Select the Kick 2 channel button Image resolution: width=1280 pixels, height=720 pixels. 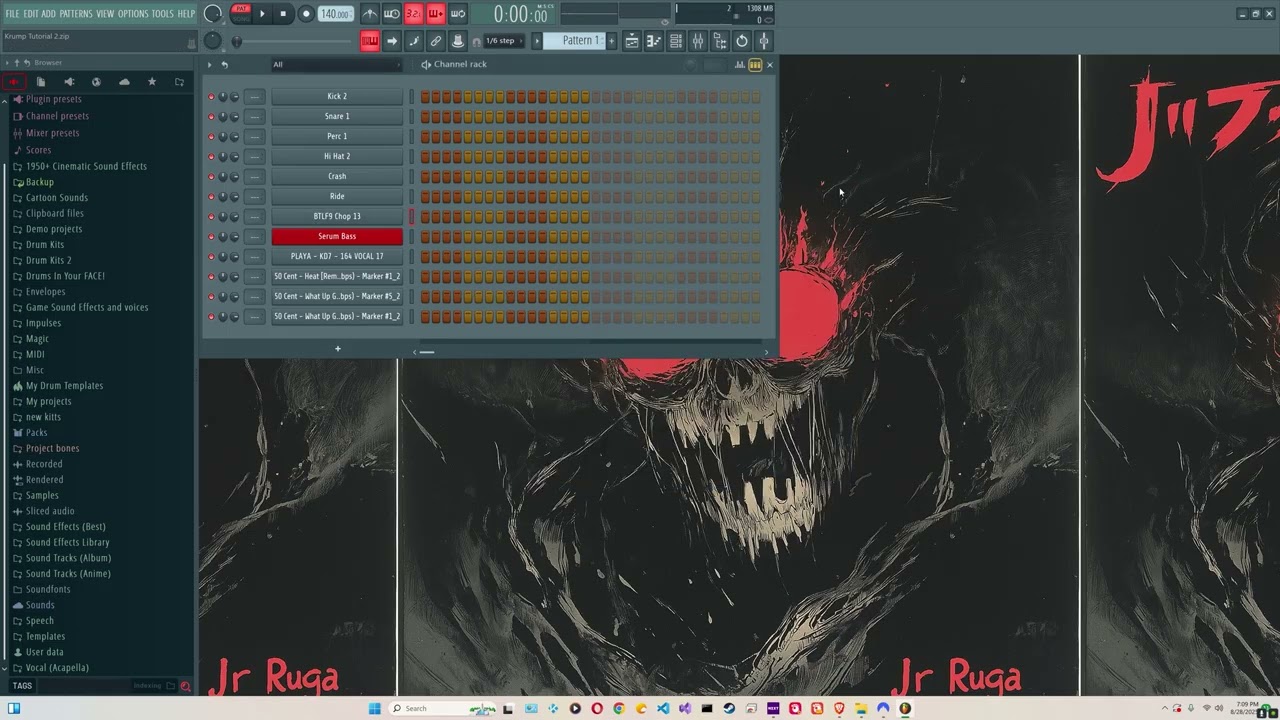click(x=337, y=97)
